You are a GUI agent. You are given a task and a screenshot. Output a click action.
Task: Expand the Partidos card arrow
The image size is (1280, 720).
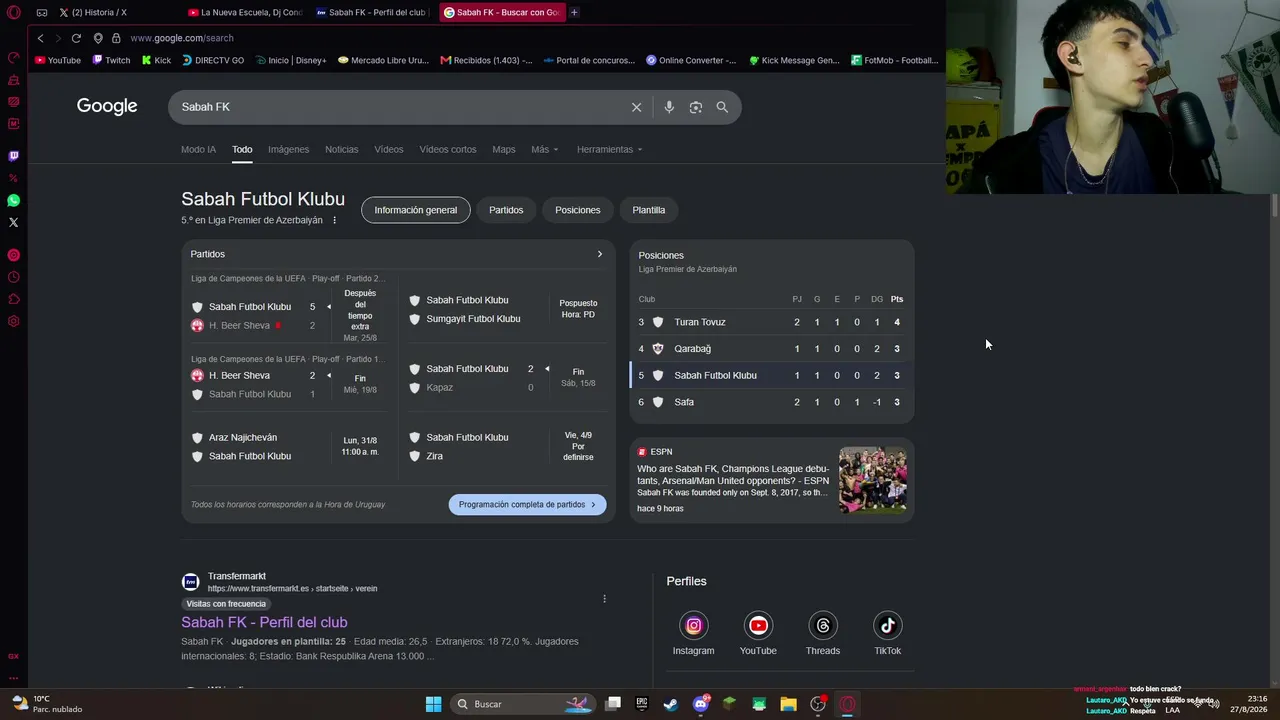click(x=600, y=254)
